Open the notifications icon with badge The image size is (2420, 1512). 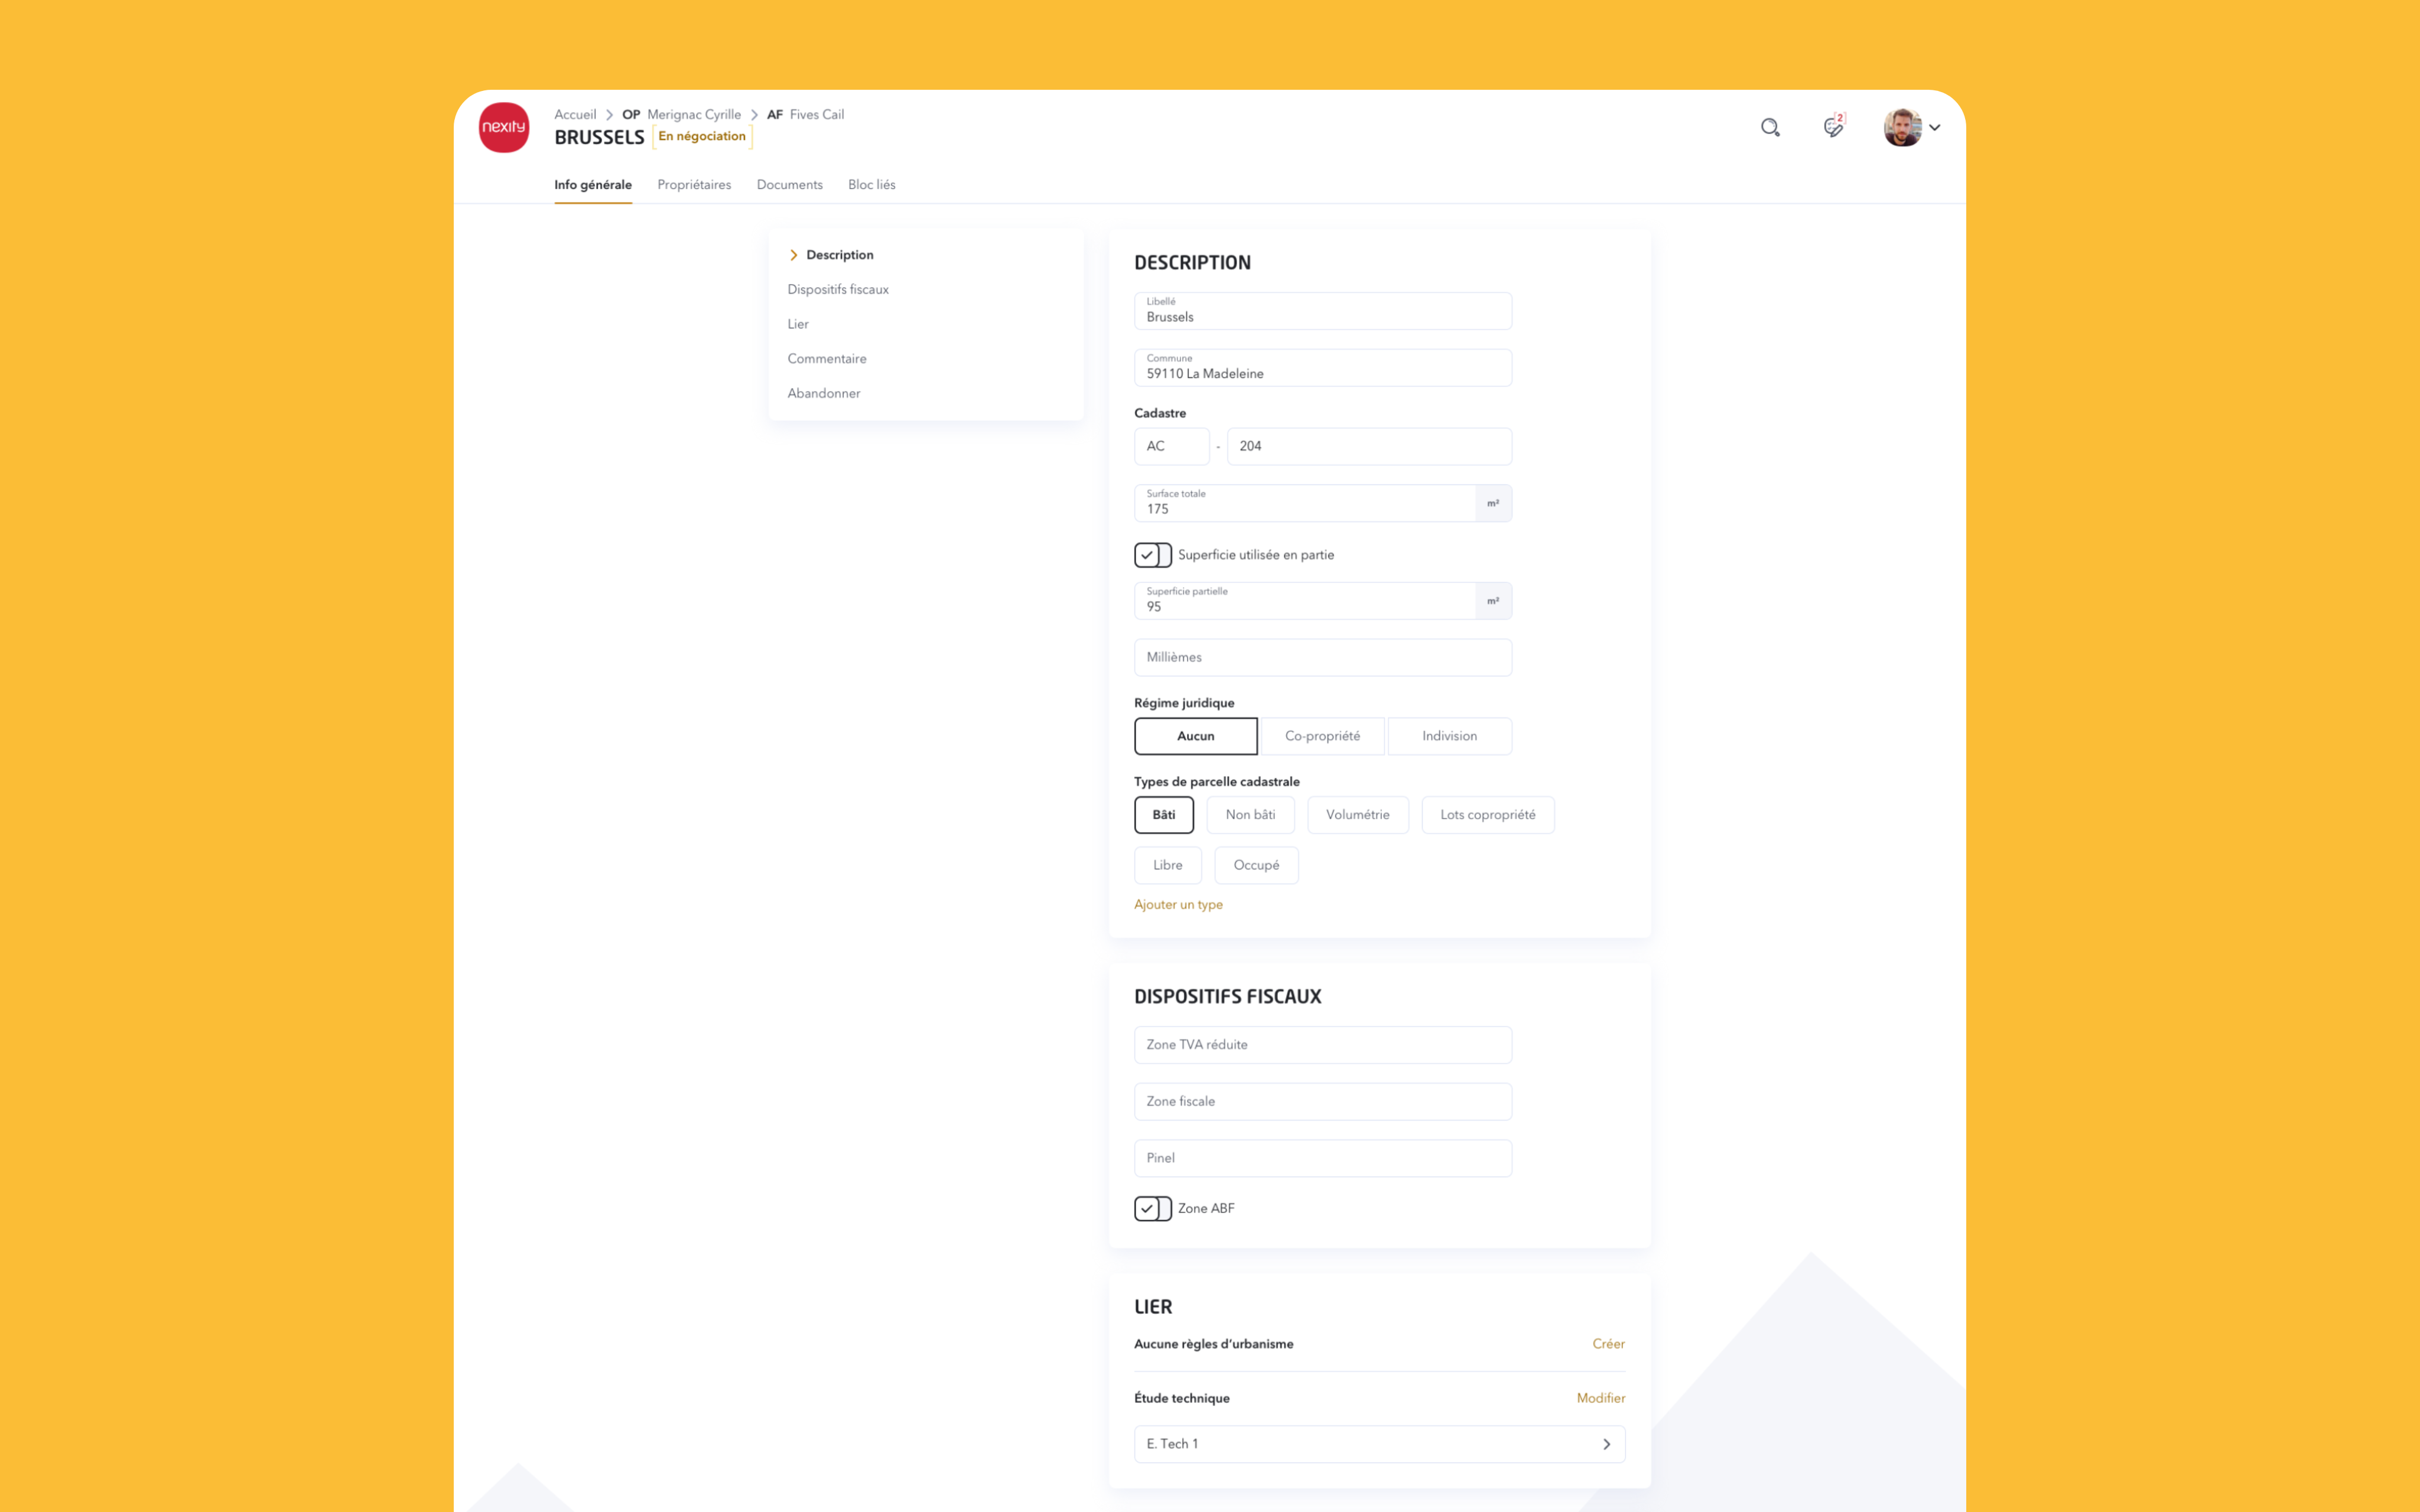(1833, 127)
